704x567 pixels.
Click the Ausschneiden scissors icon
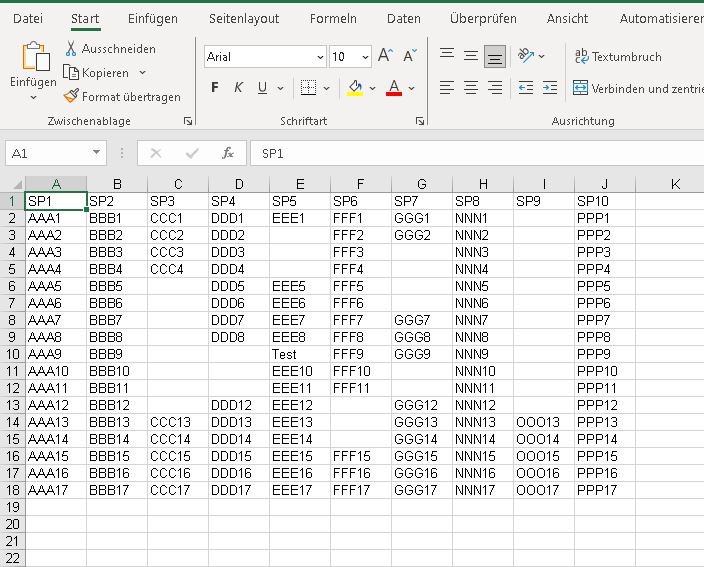click(x=71, y=49)
